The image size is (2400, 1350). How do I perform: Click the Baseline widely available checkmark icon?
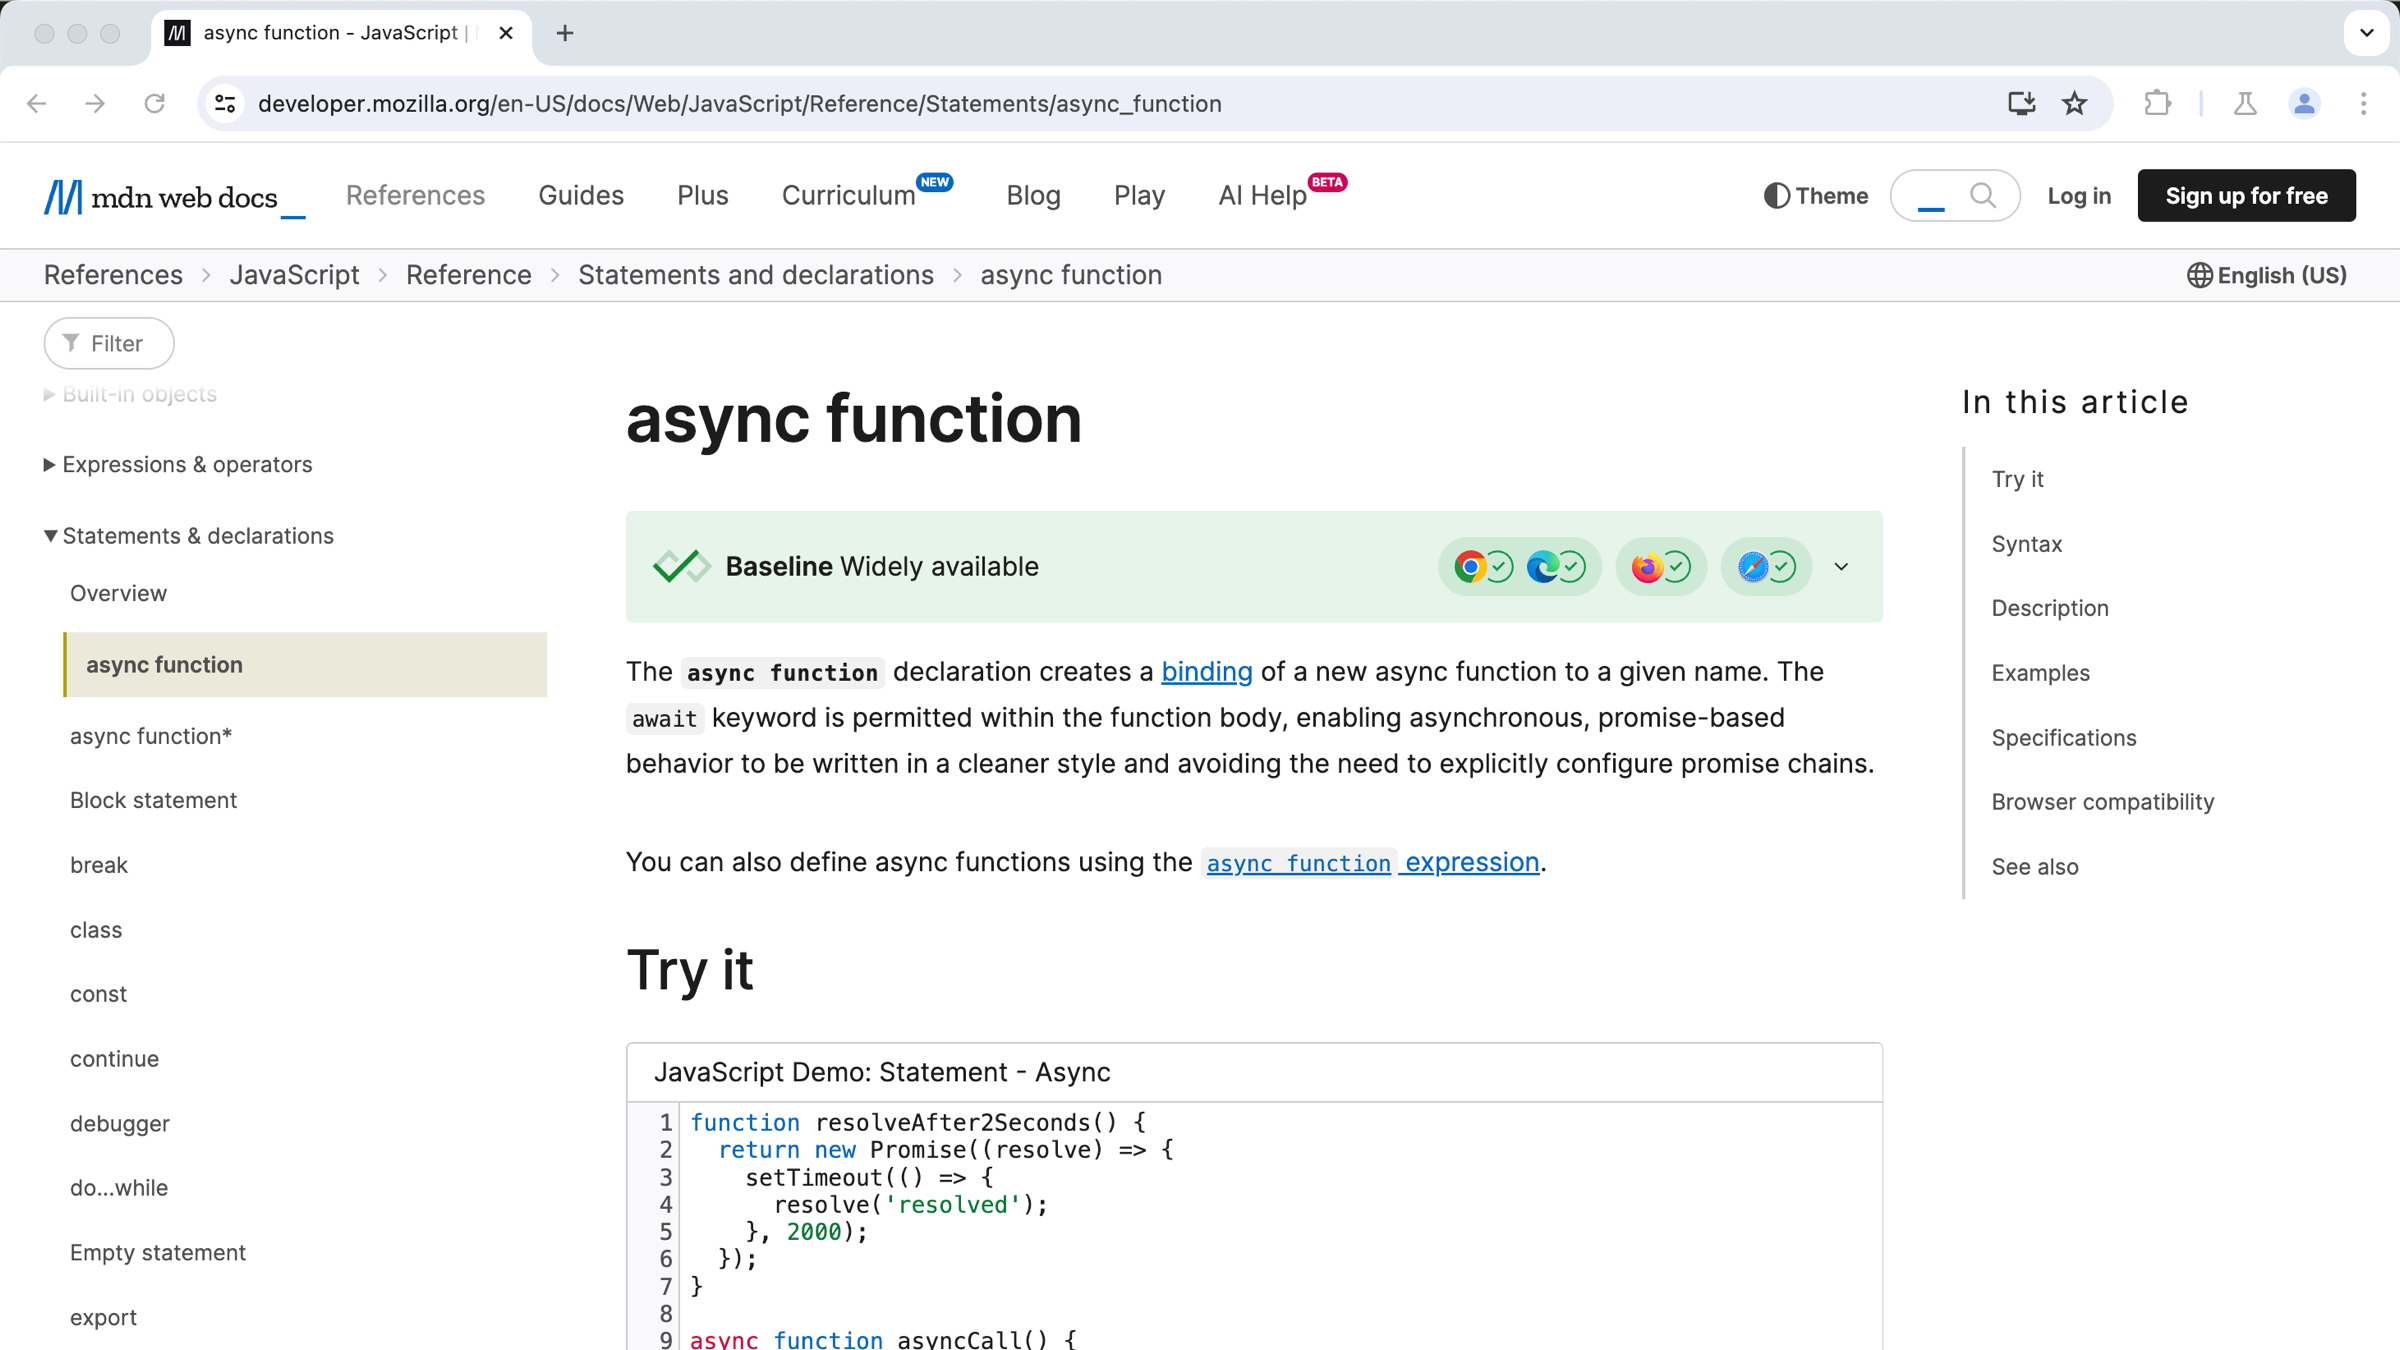pos(681,567)
